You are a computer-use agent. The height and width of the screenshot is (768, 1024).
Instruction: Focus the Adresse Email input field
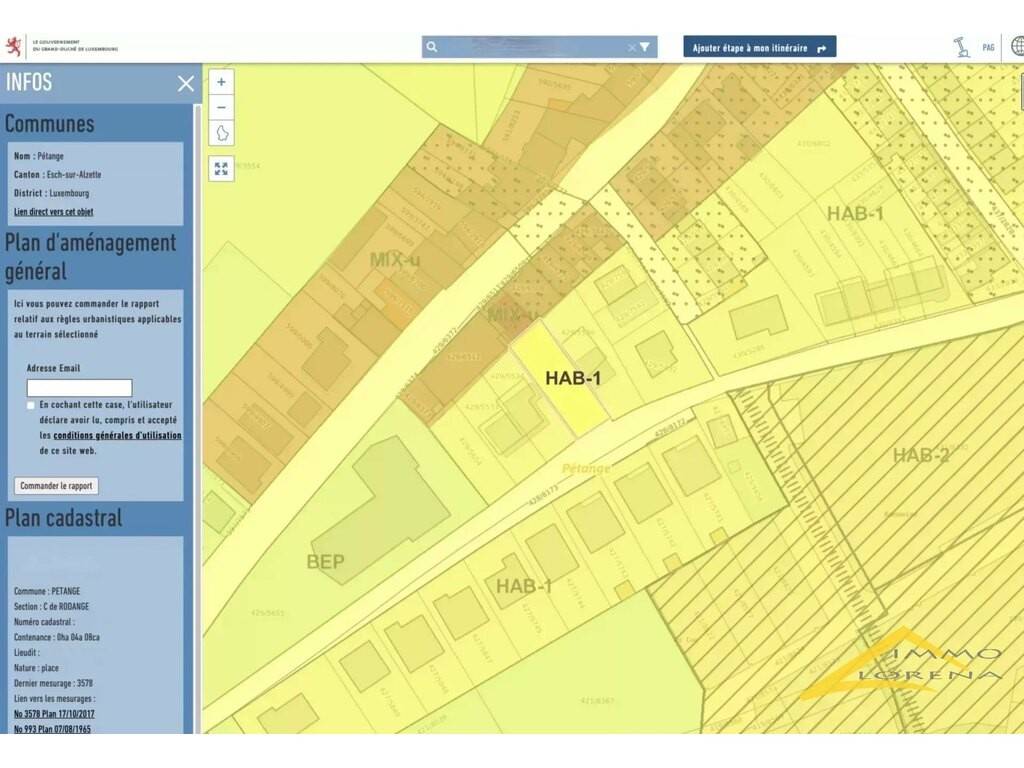click(x=79, y=388)
